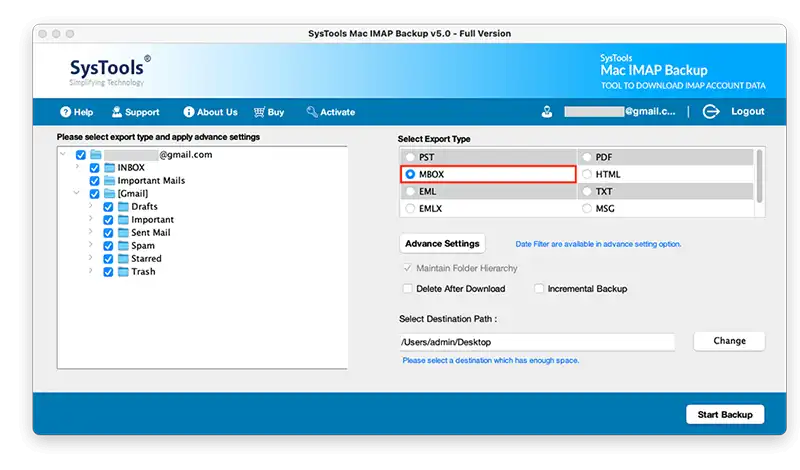The height and width of the screenshot is (470, 800).
Task: Uncheck the Important folder checkbox under [Gmail]
Action: [x=108, y=220]
